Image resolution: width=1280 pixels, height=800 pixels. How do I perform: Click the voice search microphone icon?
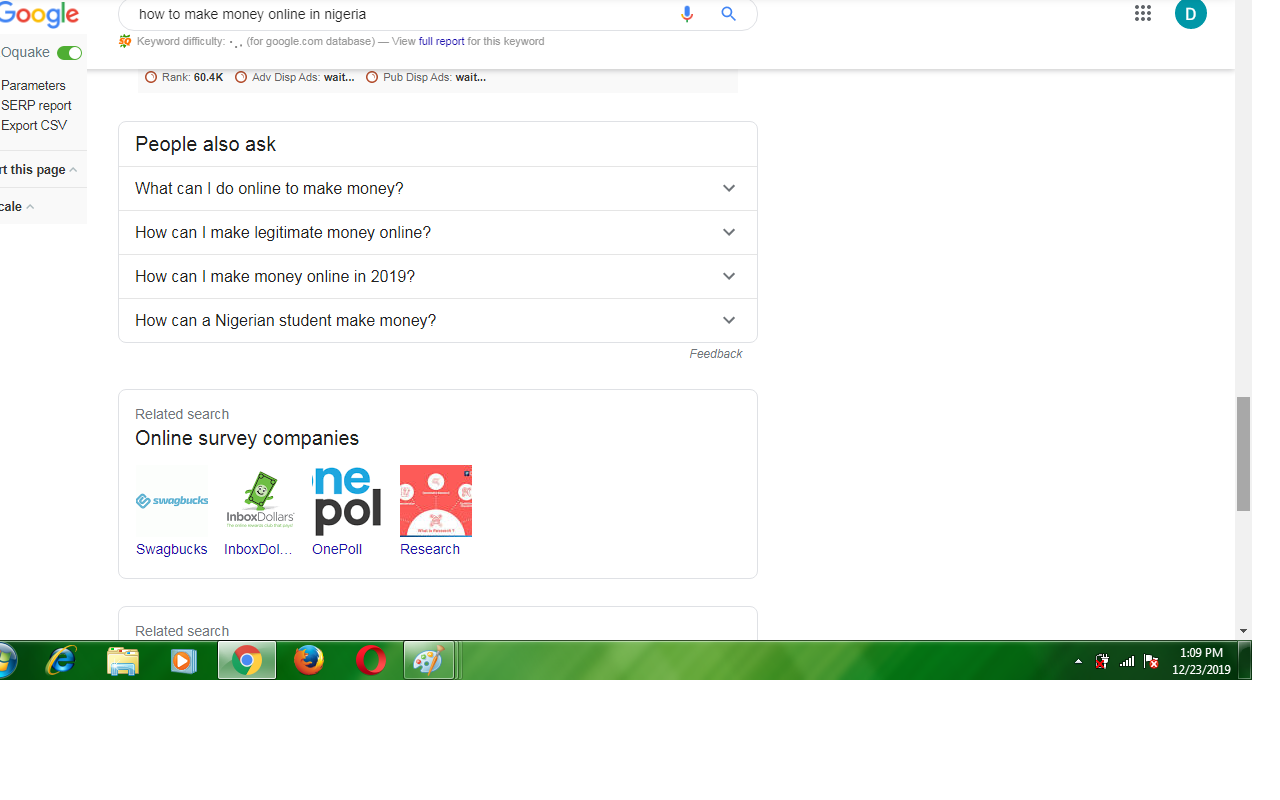pos(687,14)
